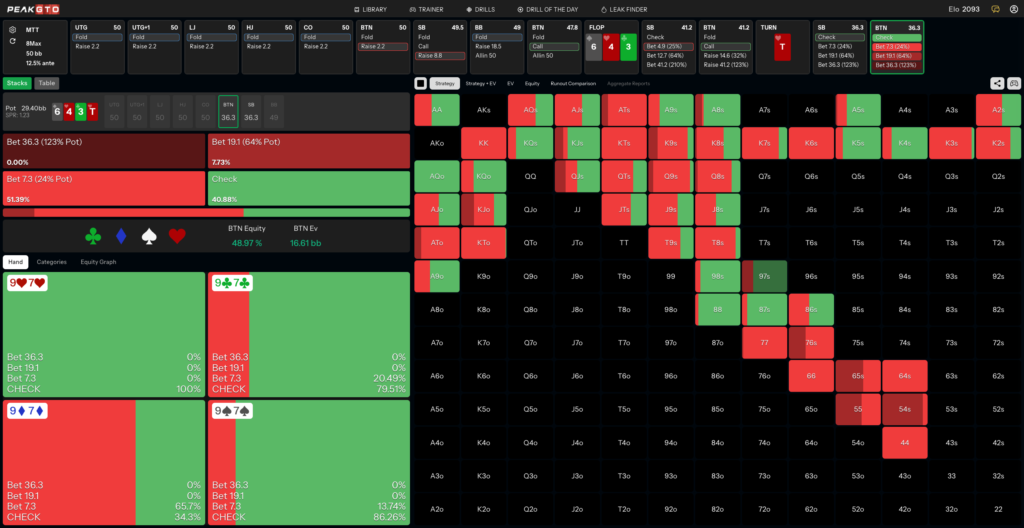Image resolution: width=1024 pixels, height=528 pixels.
Task: Open the share icon button
Action: coord(997,83)
